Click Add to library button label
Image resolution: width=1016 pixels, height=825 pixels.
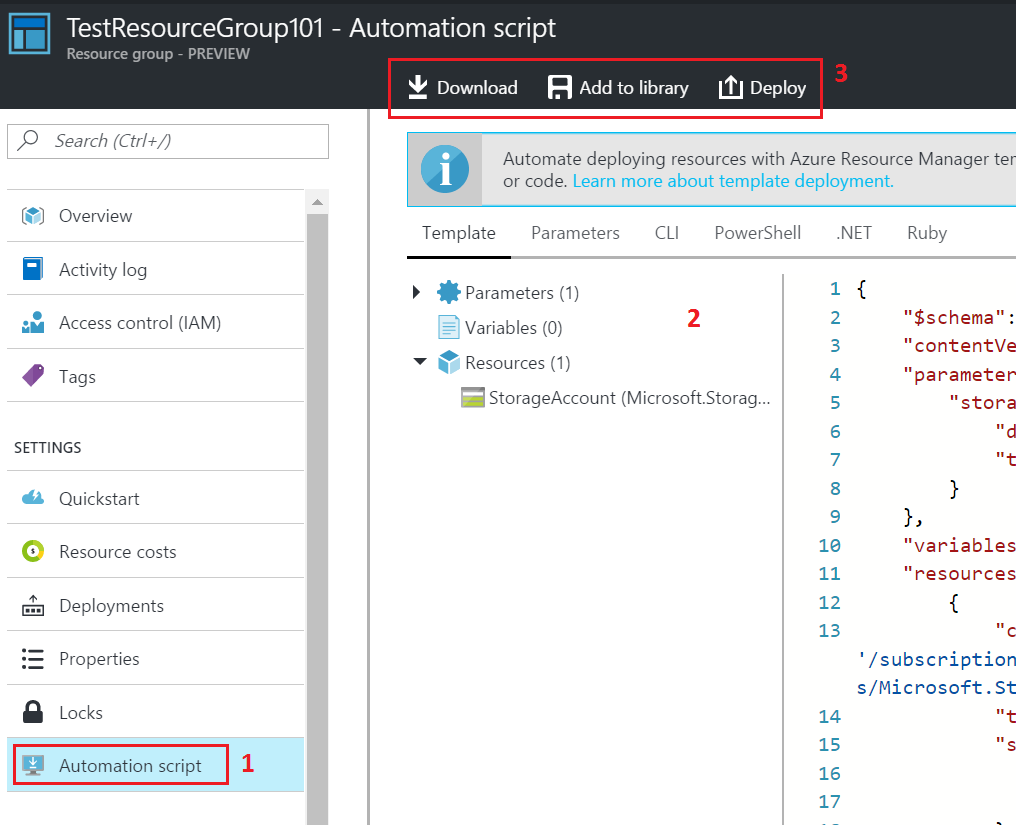tap(634, 87)
